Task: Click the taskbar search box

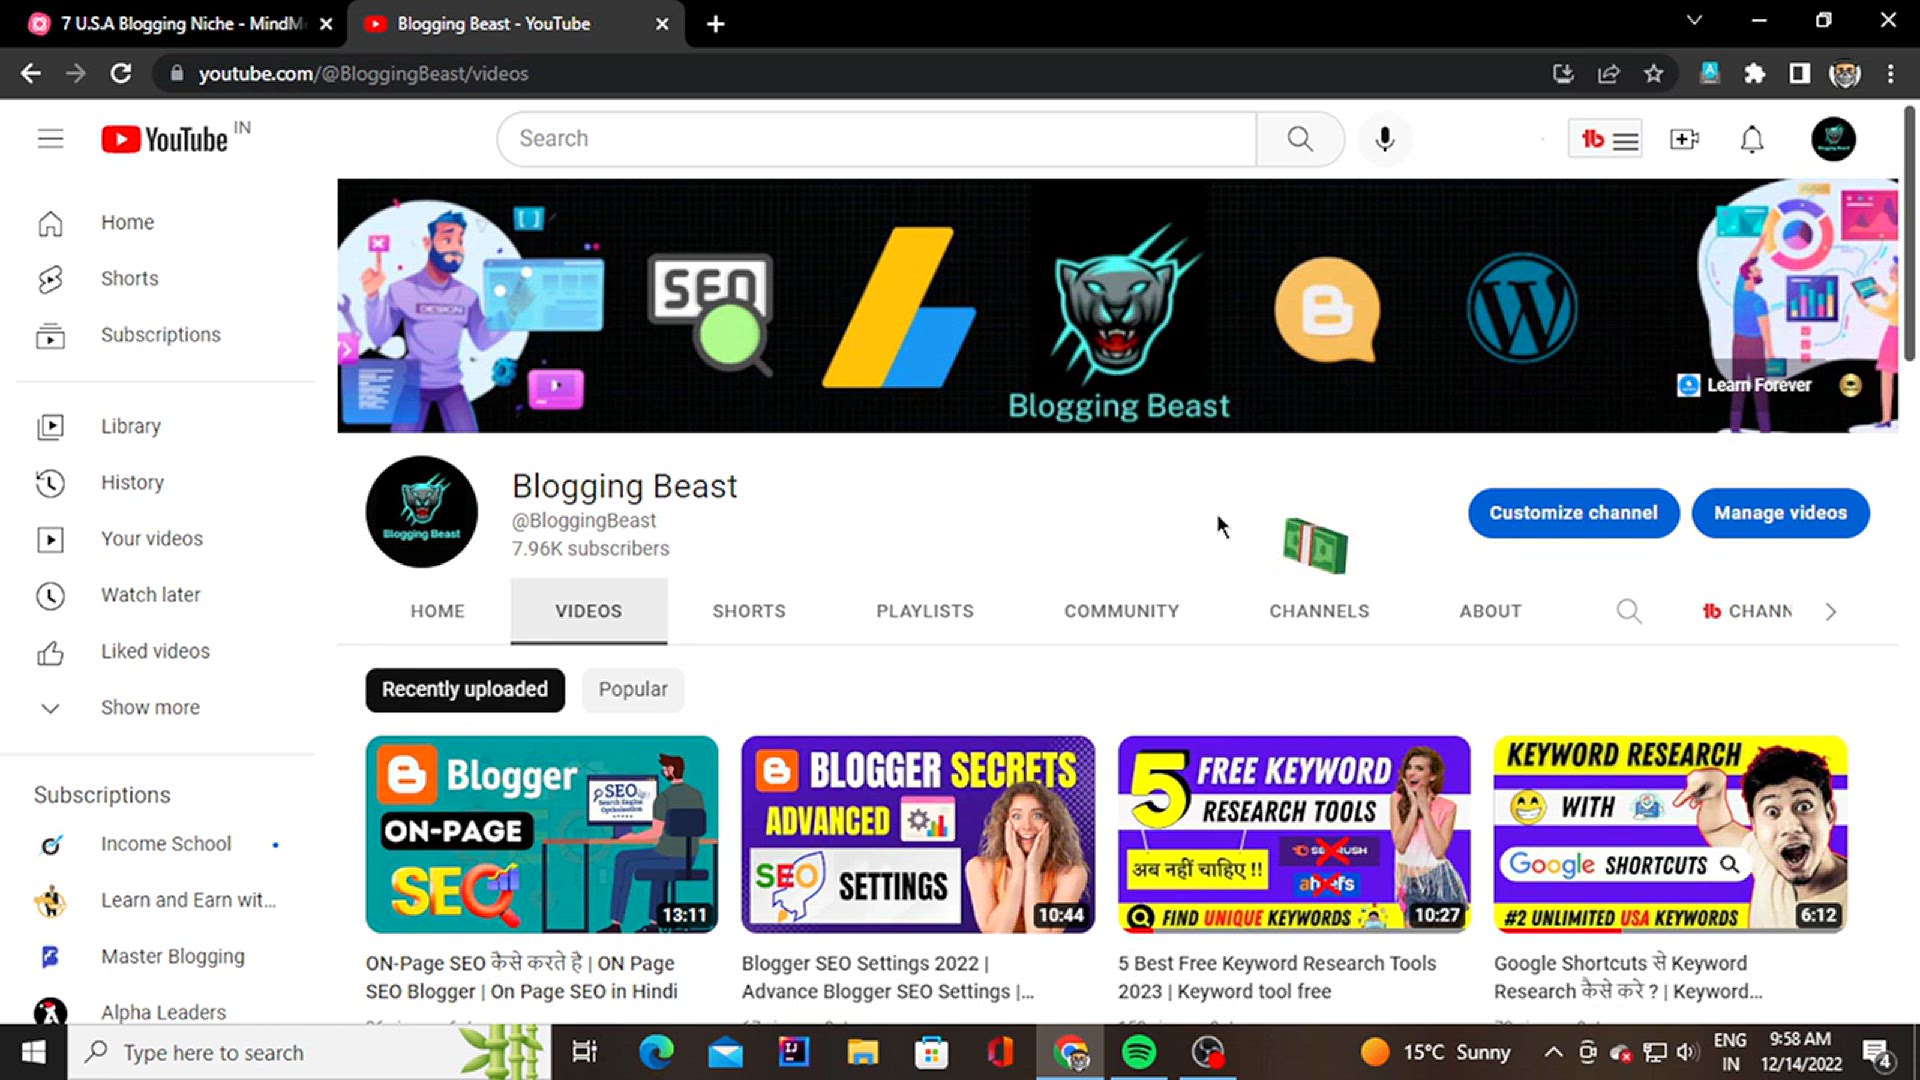Action: [309, 1052]
